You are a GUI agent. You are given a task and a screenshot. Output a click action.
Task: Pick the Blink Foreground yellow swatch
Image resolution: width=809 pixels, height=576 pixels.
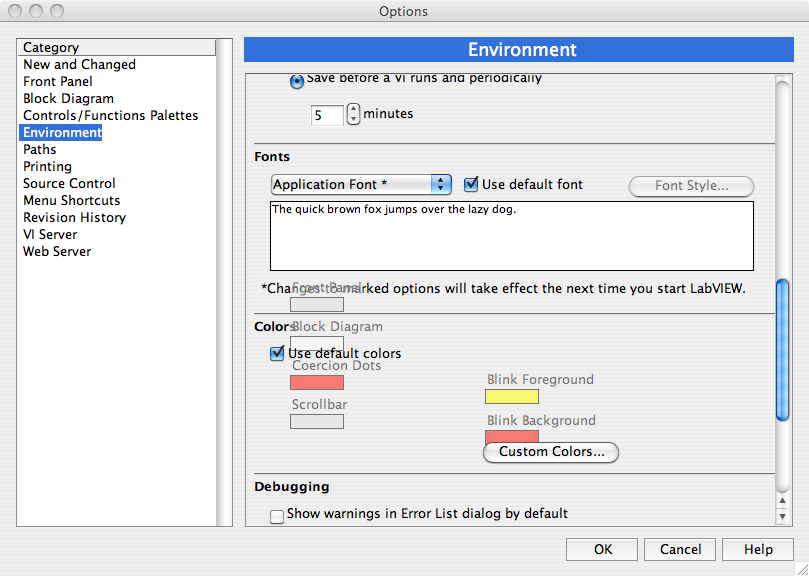[512, 396]
